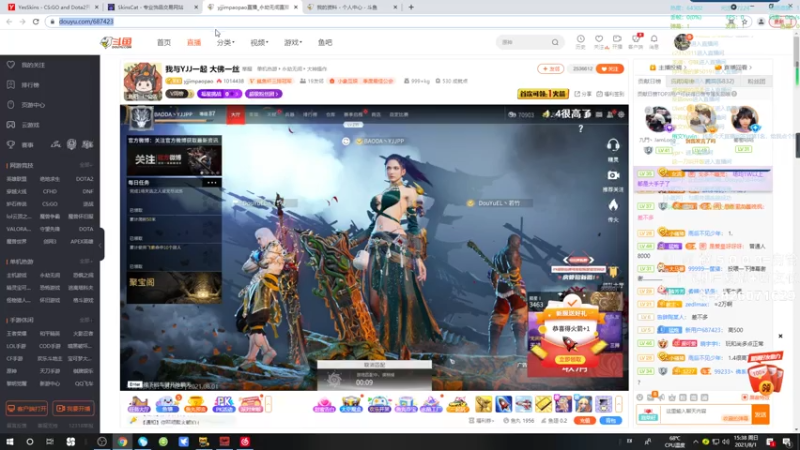Expand 全部 next to 网游竞技
The image size is (800, 450).
[85, 165]
